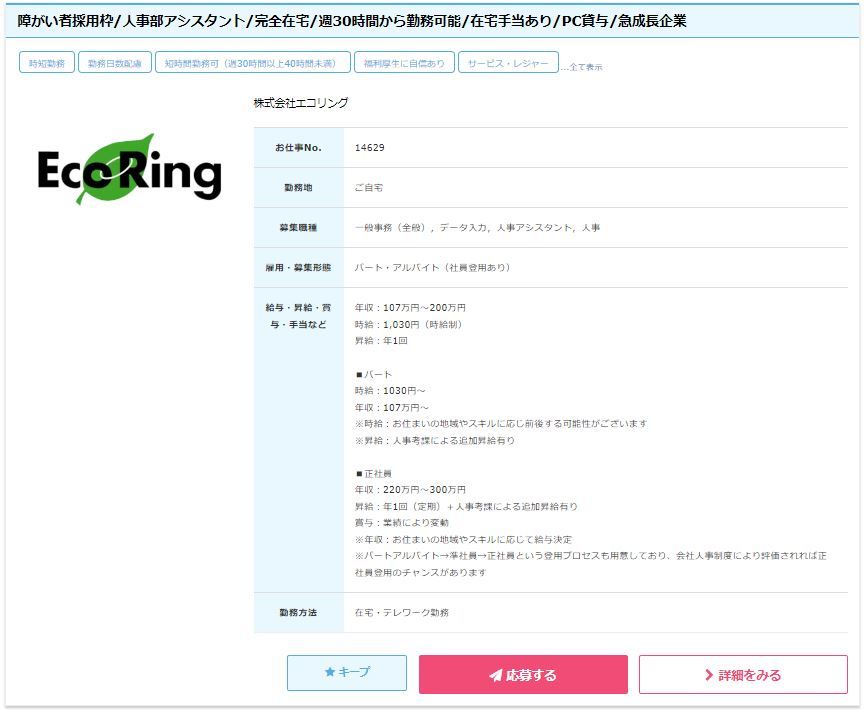This screenshot has width=864, height=711.
Task: Click the paper plane icon on 応募する
Action: [495, 675]
